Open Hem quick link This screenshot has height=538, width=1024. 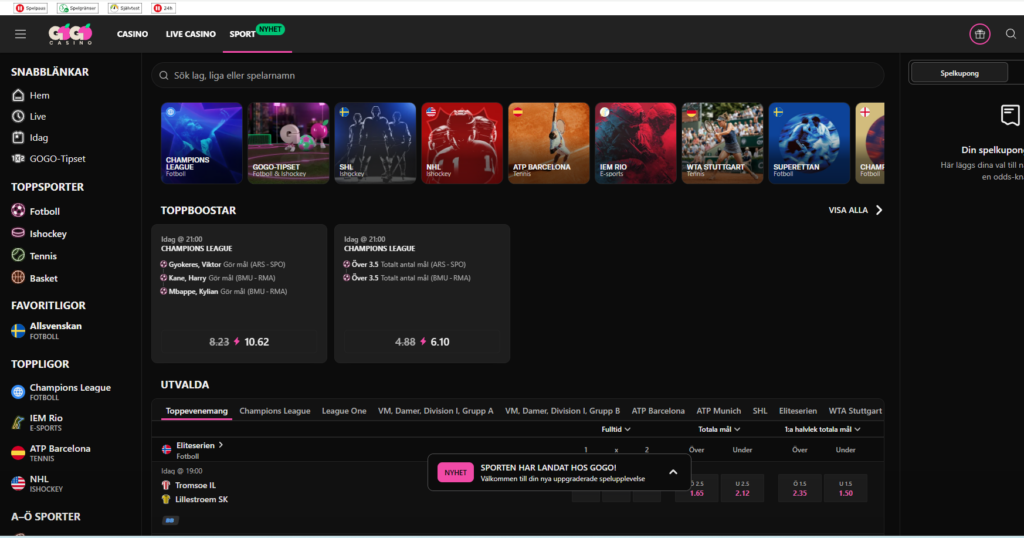tap(31, 95)
